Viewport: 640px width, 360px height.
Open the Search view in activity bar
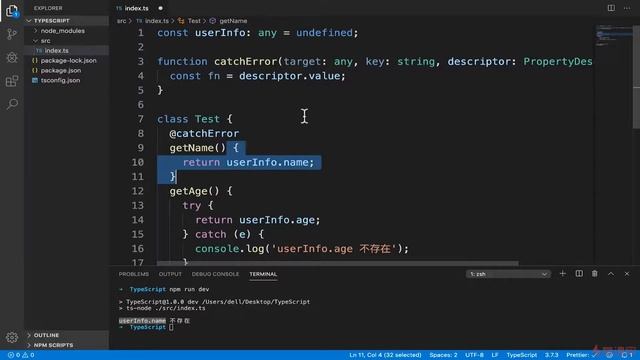12,104
